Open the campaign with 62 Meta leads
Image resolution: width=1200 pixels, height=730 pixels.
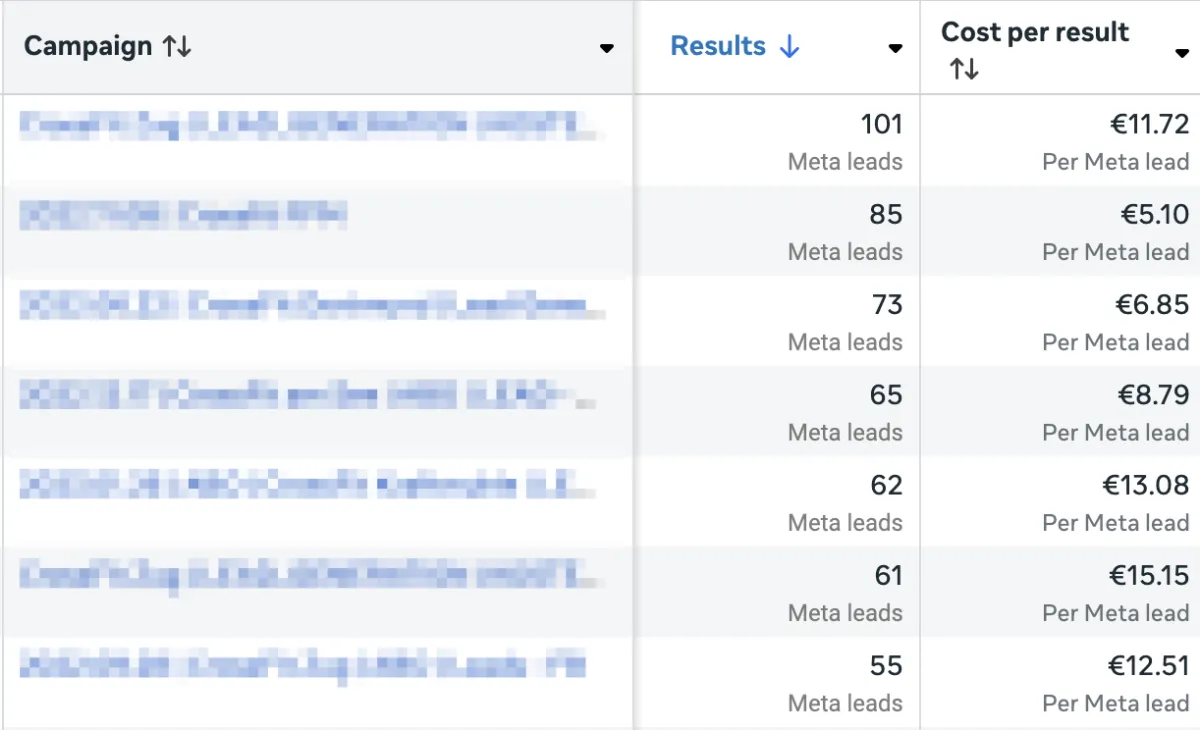click(309, 487)
